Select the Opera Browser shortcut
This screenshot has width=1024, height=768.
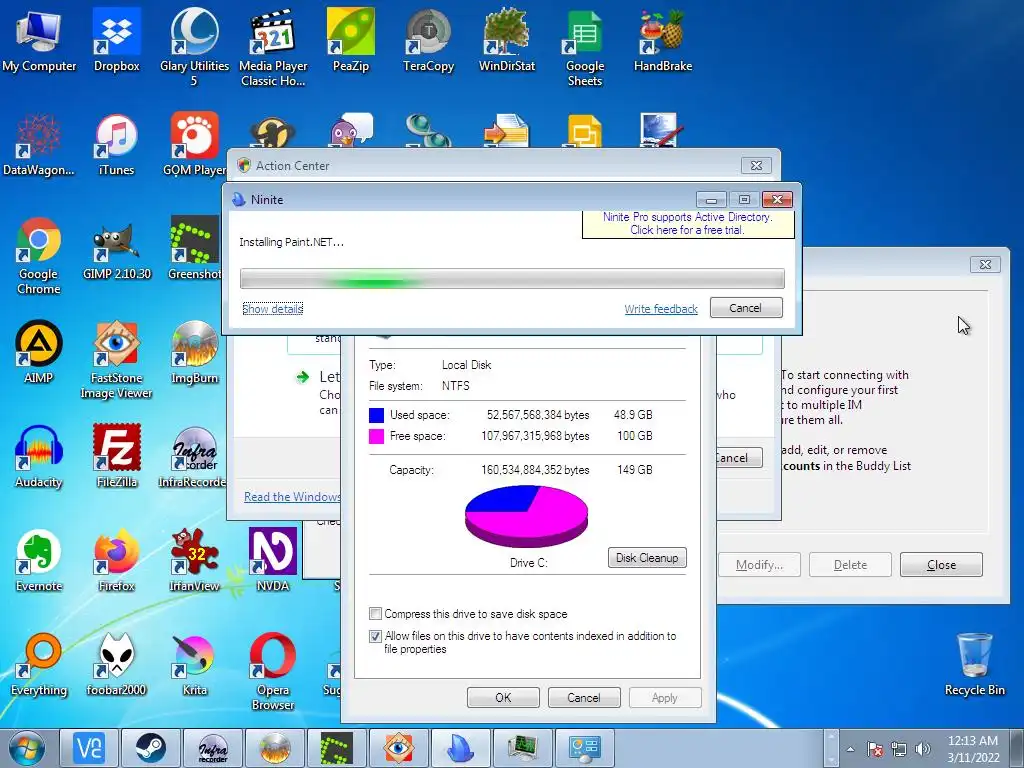click(x=273, y=671)
